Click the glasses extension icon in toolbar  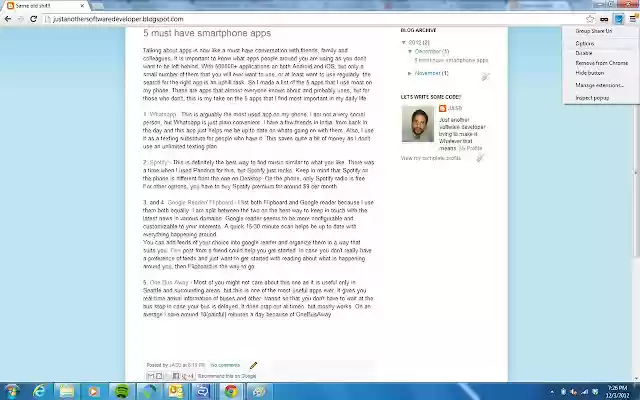click(604, 19)
